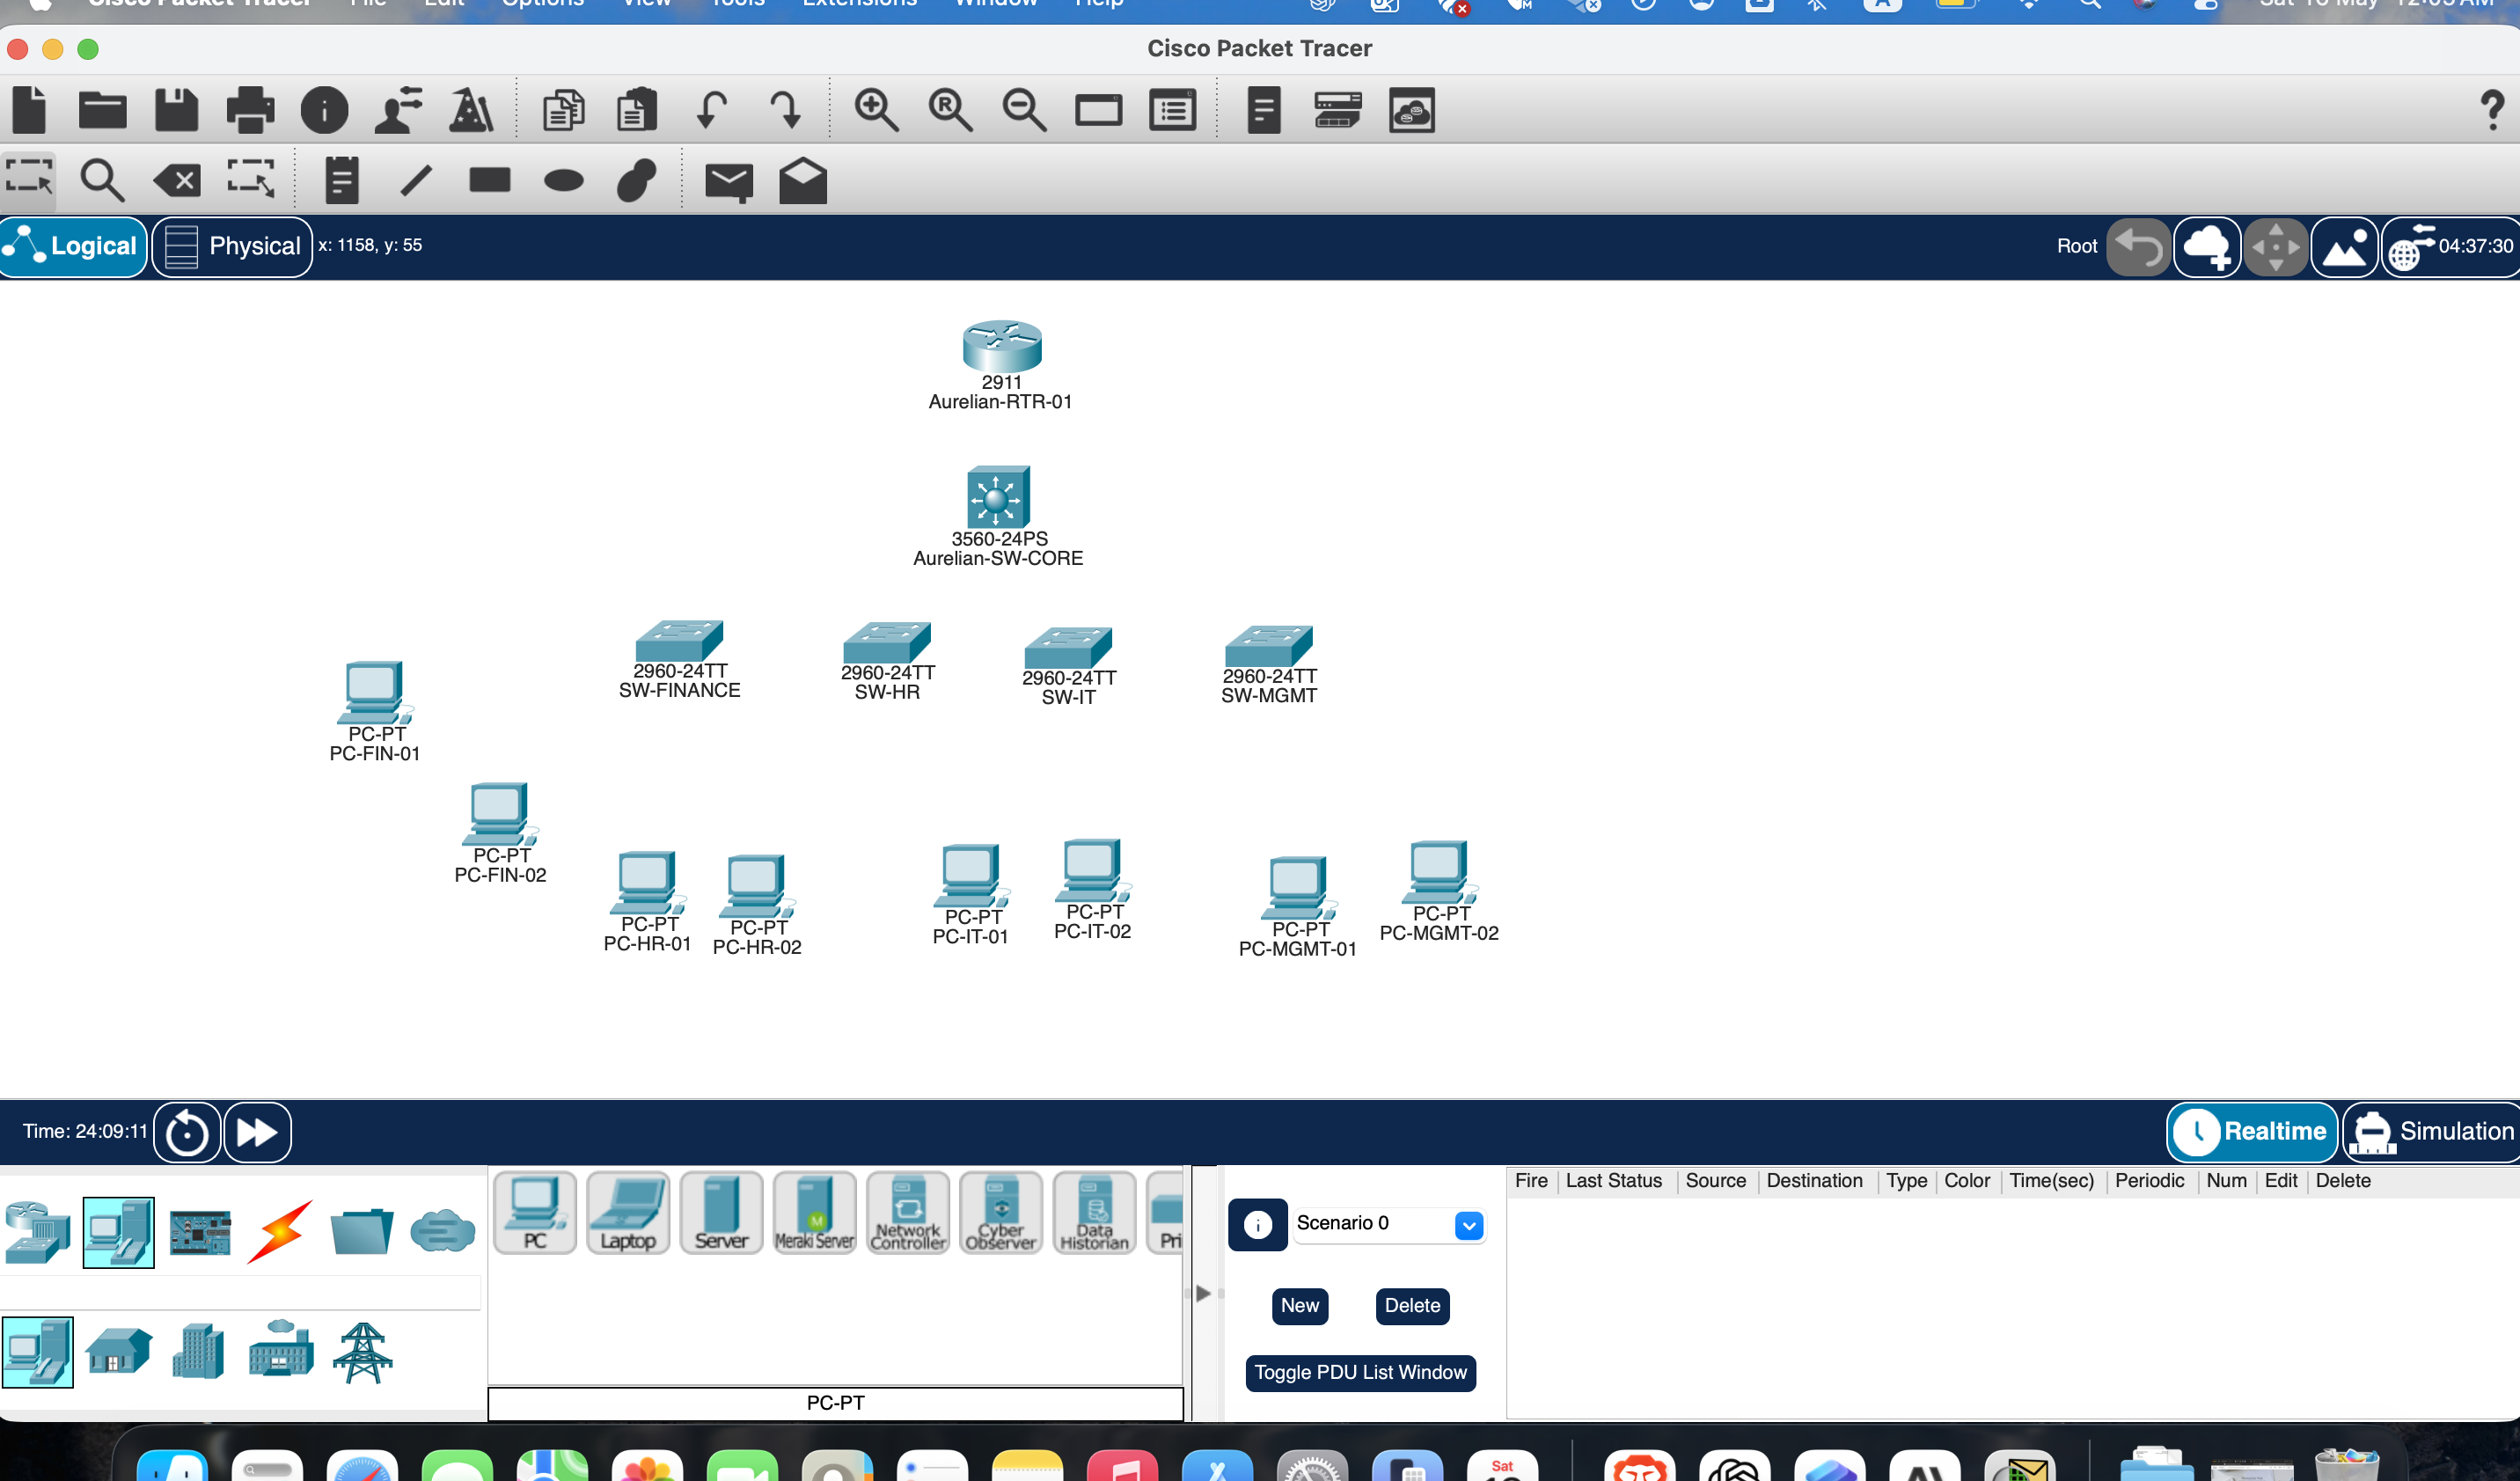The width and height of the screenshot is (2520, 1481).
Task: Choose Network Controller from palette
Action: pyautogui.click(x=908, y=1213)
